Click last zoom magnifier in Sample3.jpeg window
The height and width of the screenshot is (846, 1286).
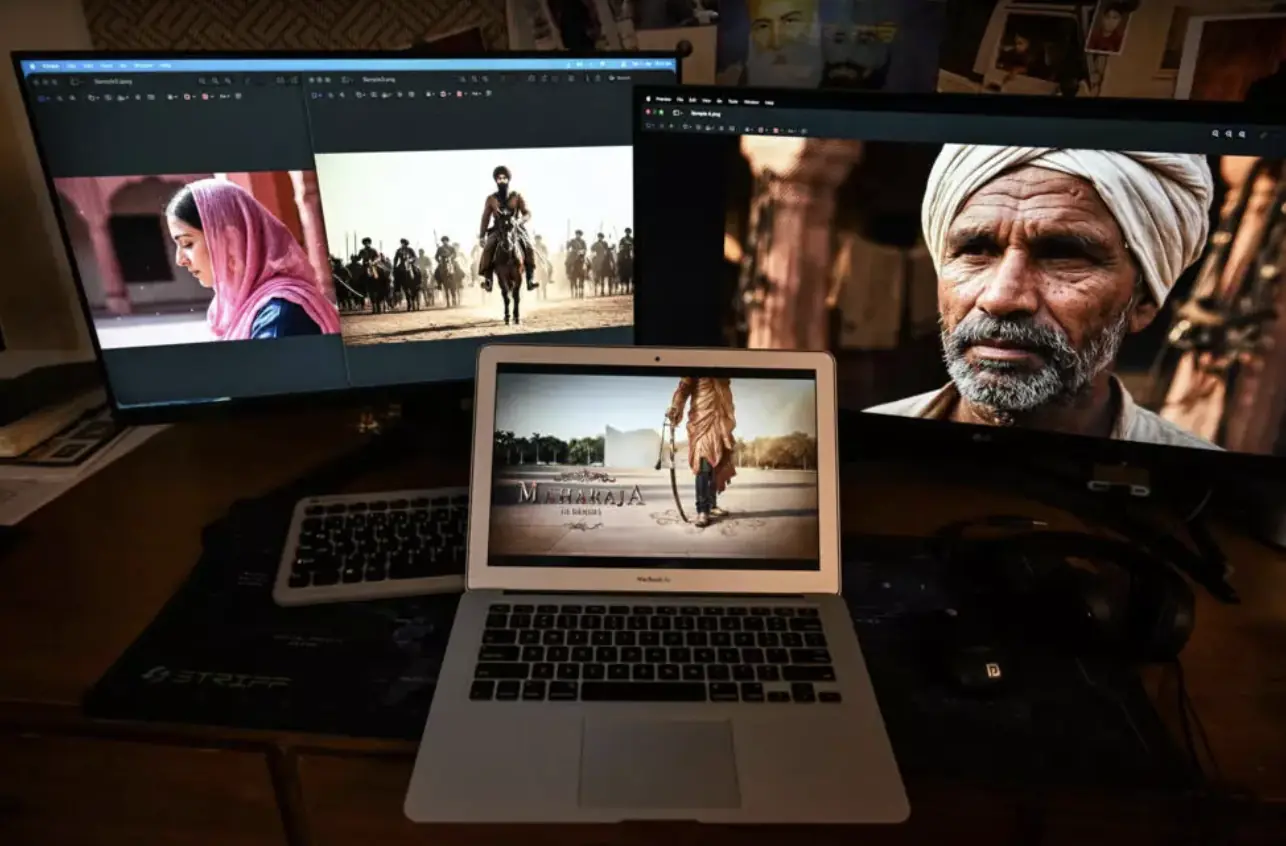[227, 80]
